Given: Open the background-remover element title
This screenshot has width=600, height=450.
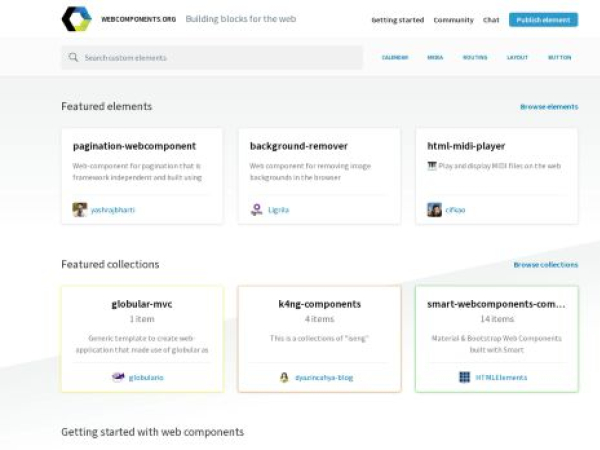Looking at the screenshot, I should click(x=299, y=146).
